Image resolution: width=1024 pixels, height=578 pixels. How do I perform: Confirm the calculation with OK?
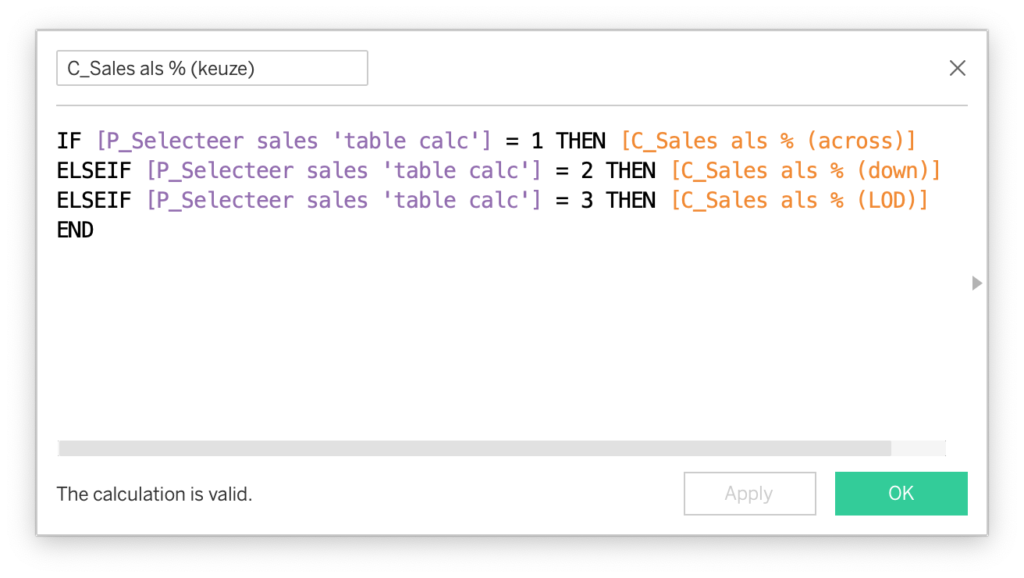pos(901,493)
